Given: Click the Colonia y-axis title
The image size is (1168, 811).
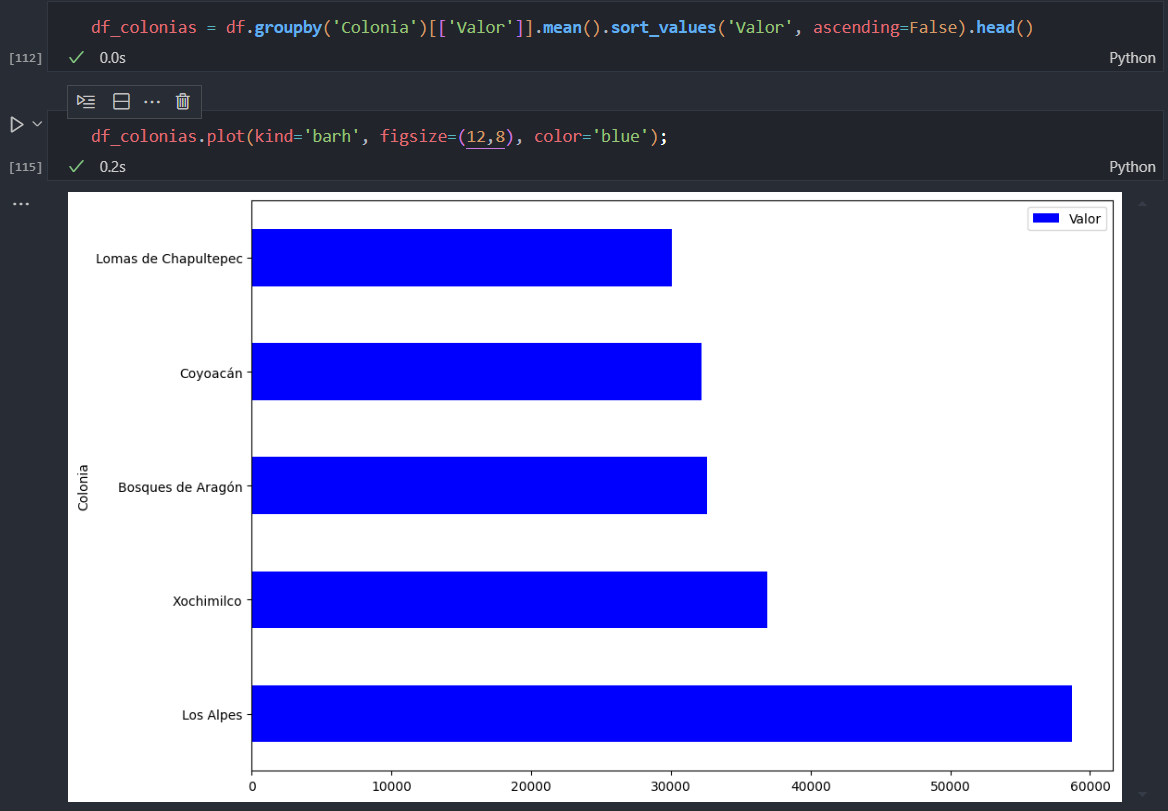Looking at the screenshot, I should click(x=83, y=488).
